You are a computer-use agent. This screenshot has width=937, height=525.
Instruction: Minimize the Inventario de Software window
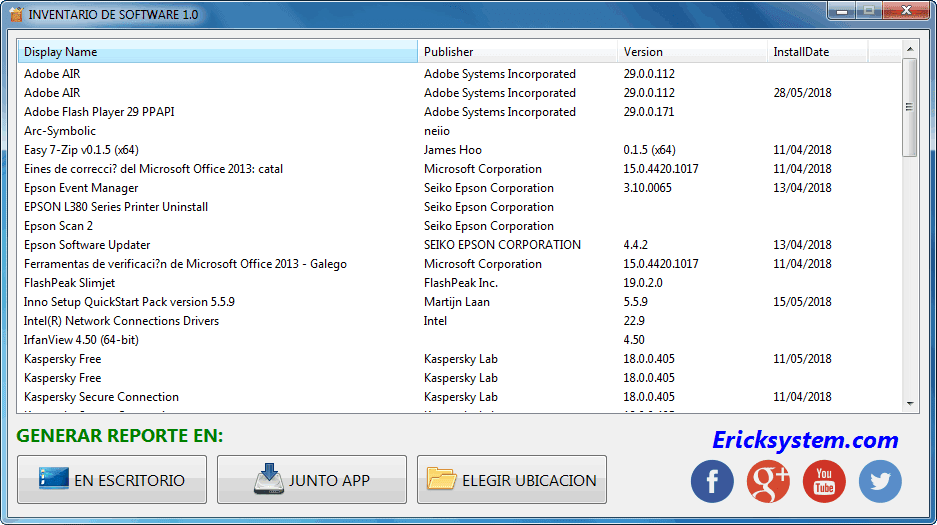[x=842, y=11]
